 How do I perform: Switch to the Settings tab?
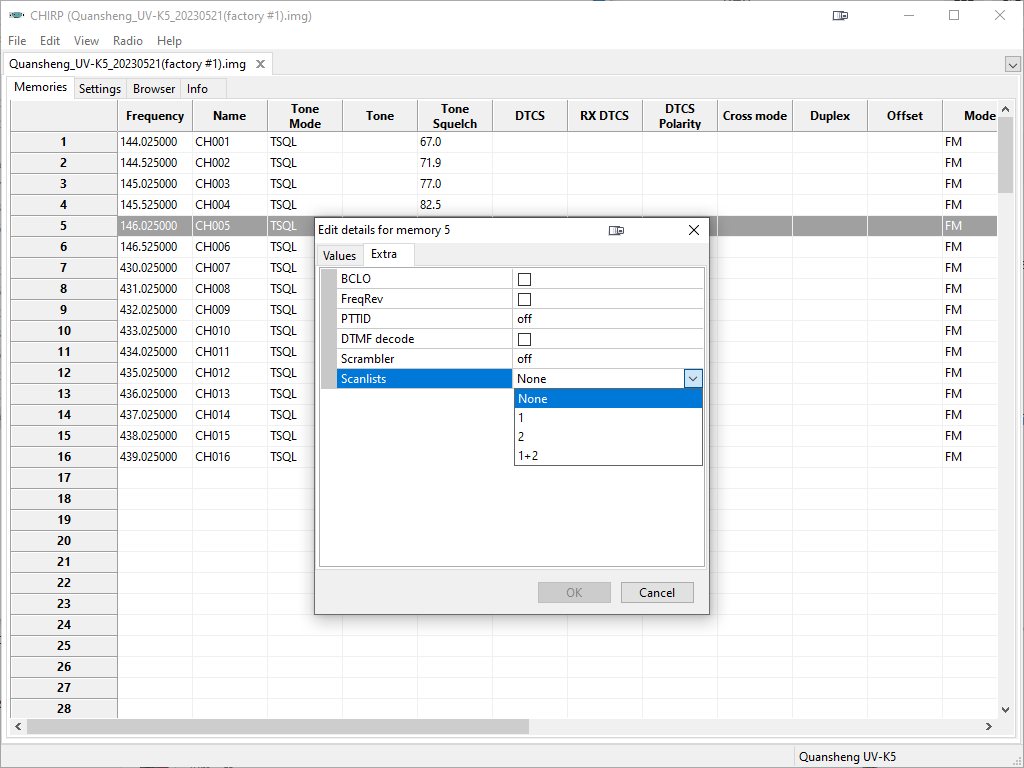pos(100,89)
